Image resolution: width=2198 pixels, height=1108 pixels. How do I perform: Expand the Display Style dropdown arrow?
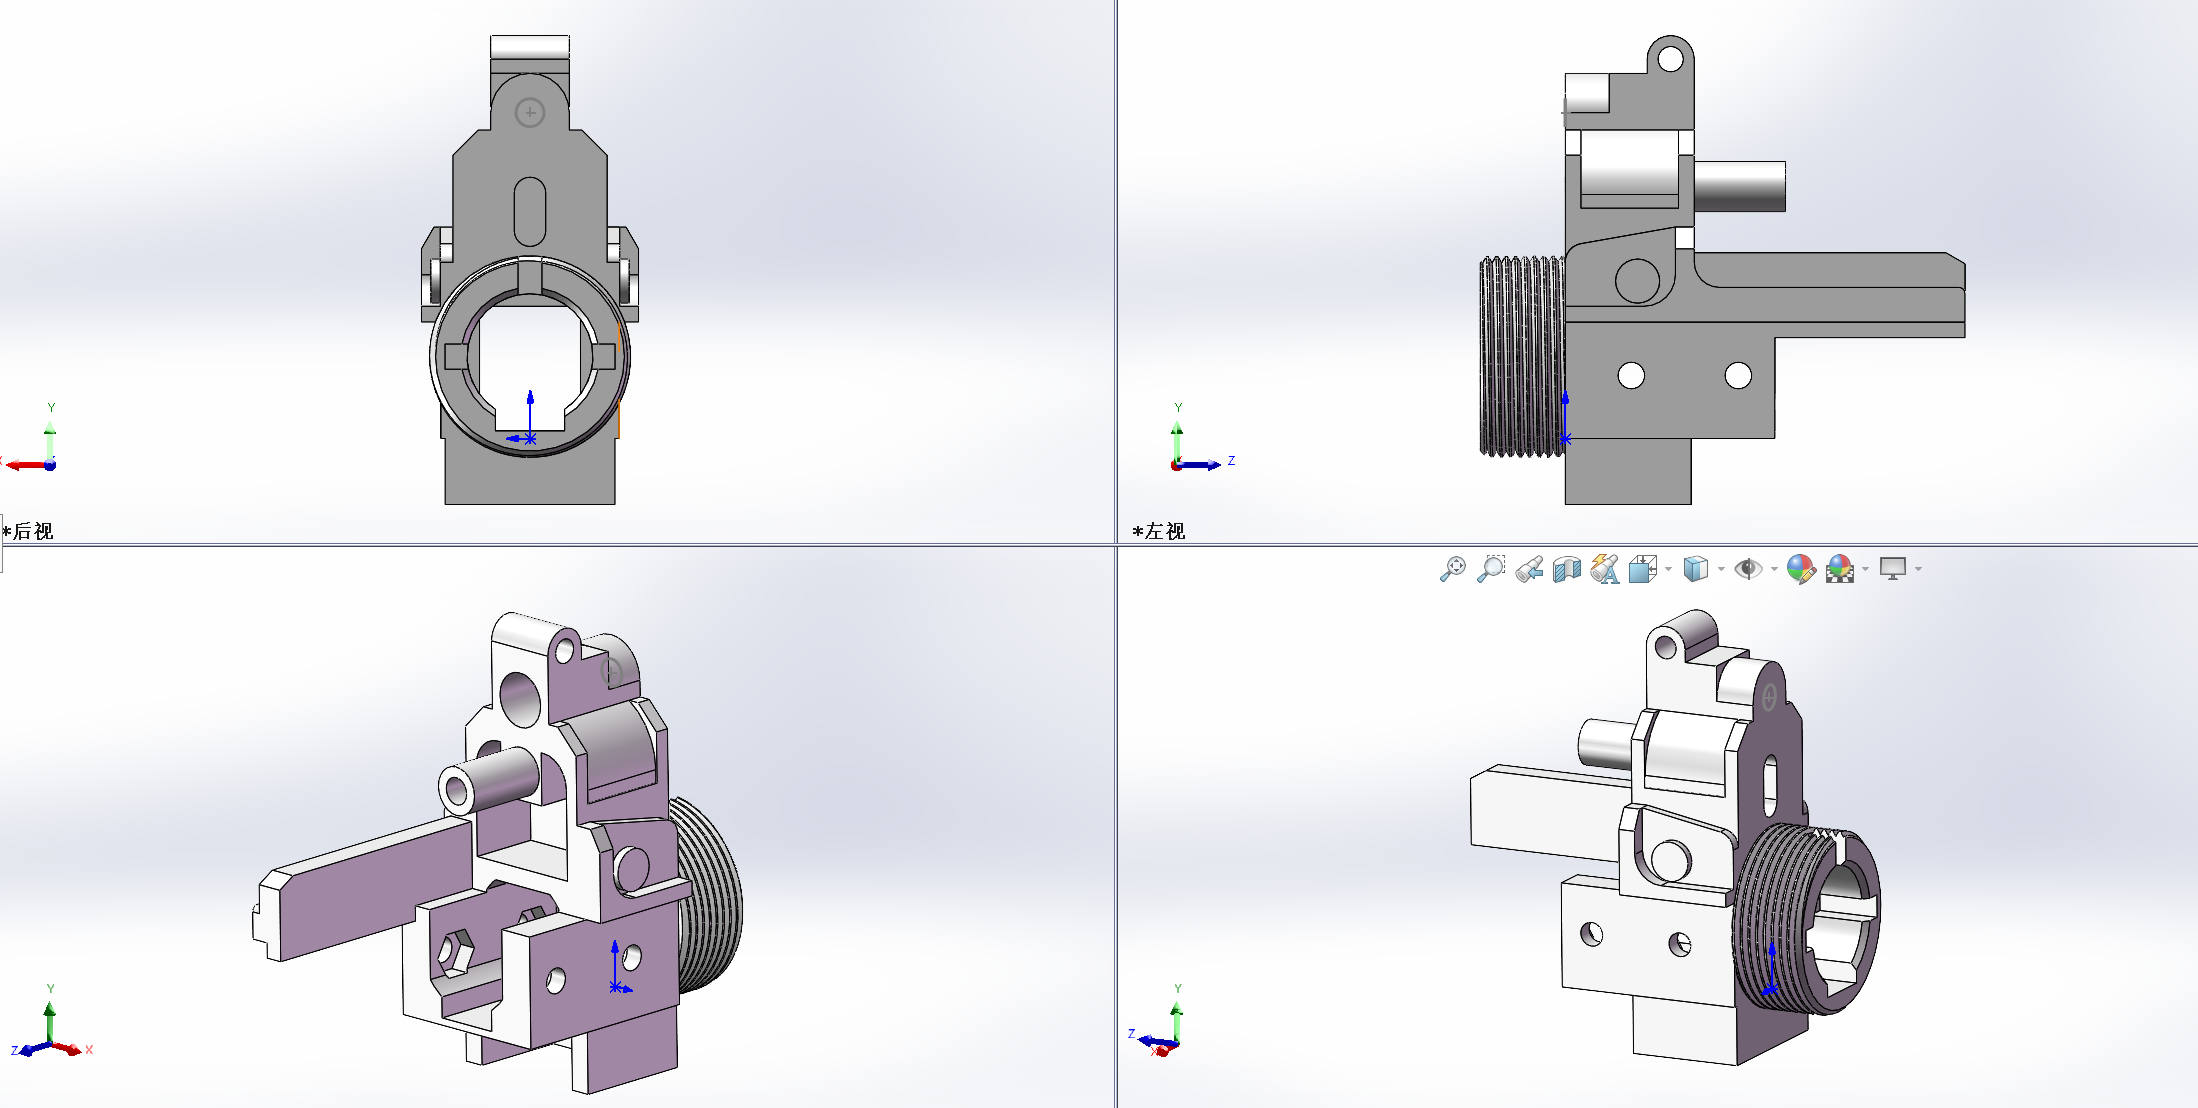(1721, 569)
